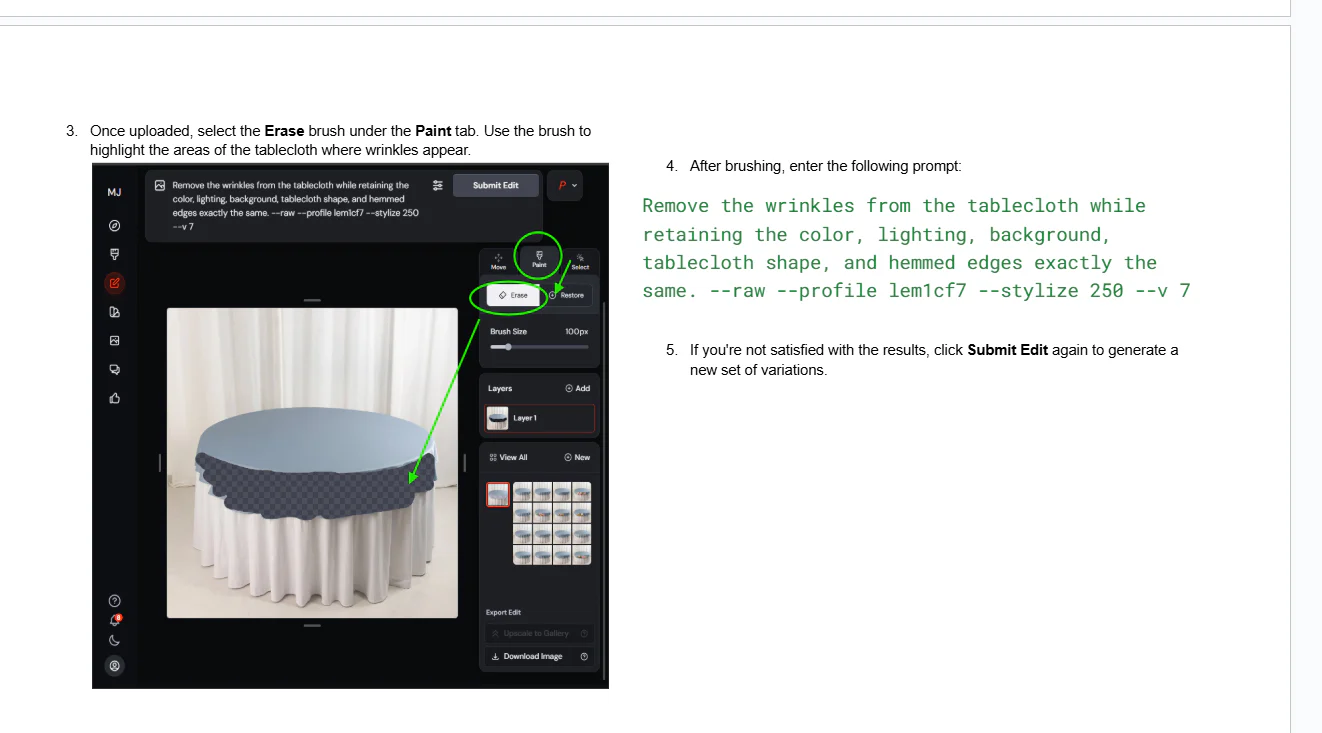This screenshot has width=1322, height=733.
Task: Open the Explore compass icon in sidebar
Action: pyautogui.click(x=114, y=226)
